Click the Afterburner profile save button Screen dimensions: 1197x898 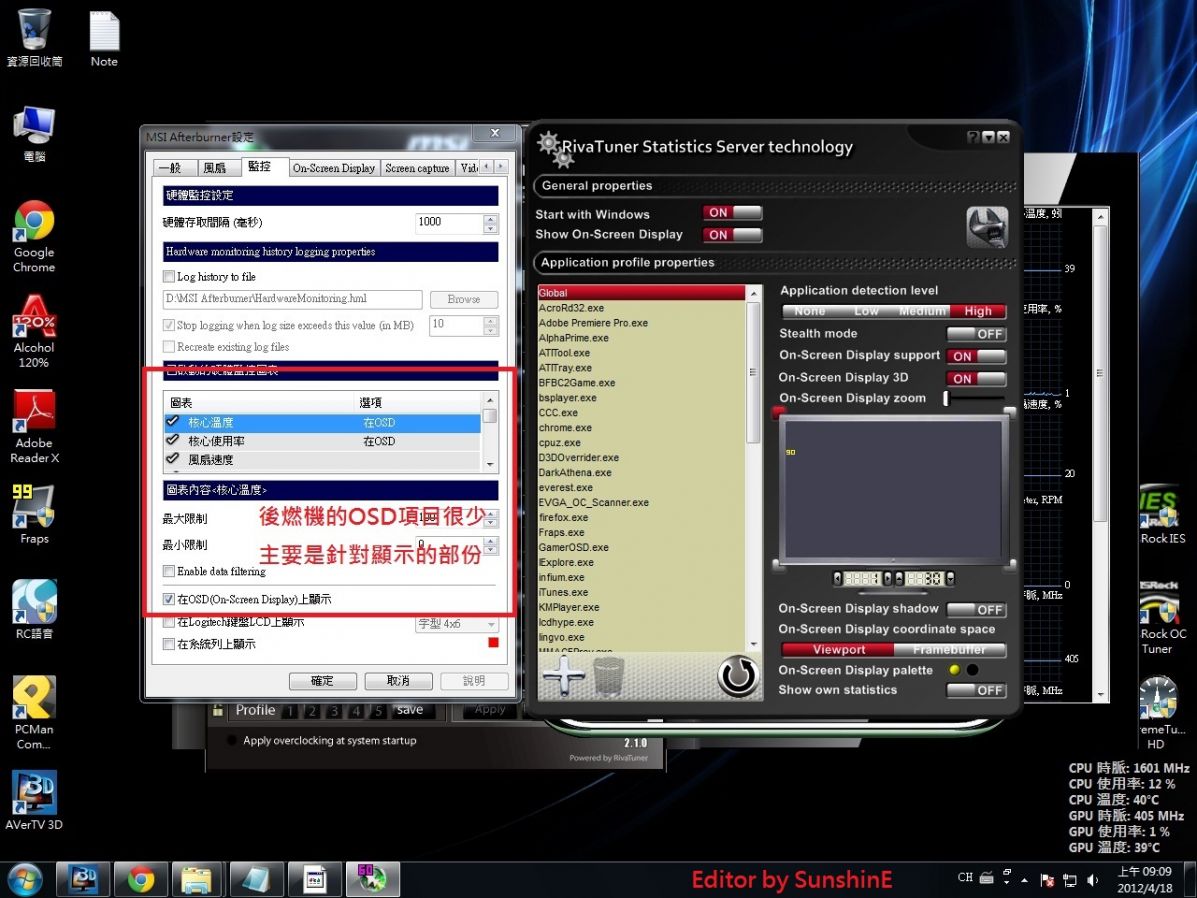pos(410,710)
